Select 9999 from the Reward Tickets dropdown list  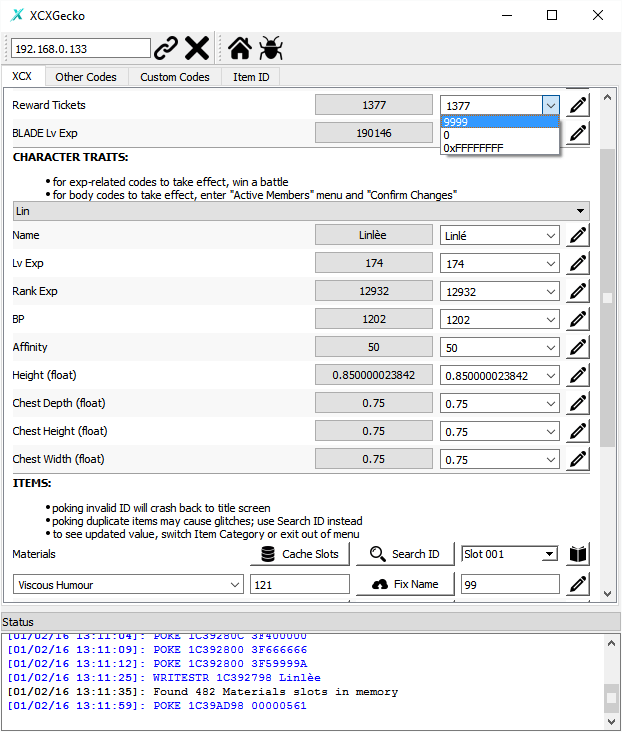click(x=500, y=122)
